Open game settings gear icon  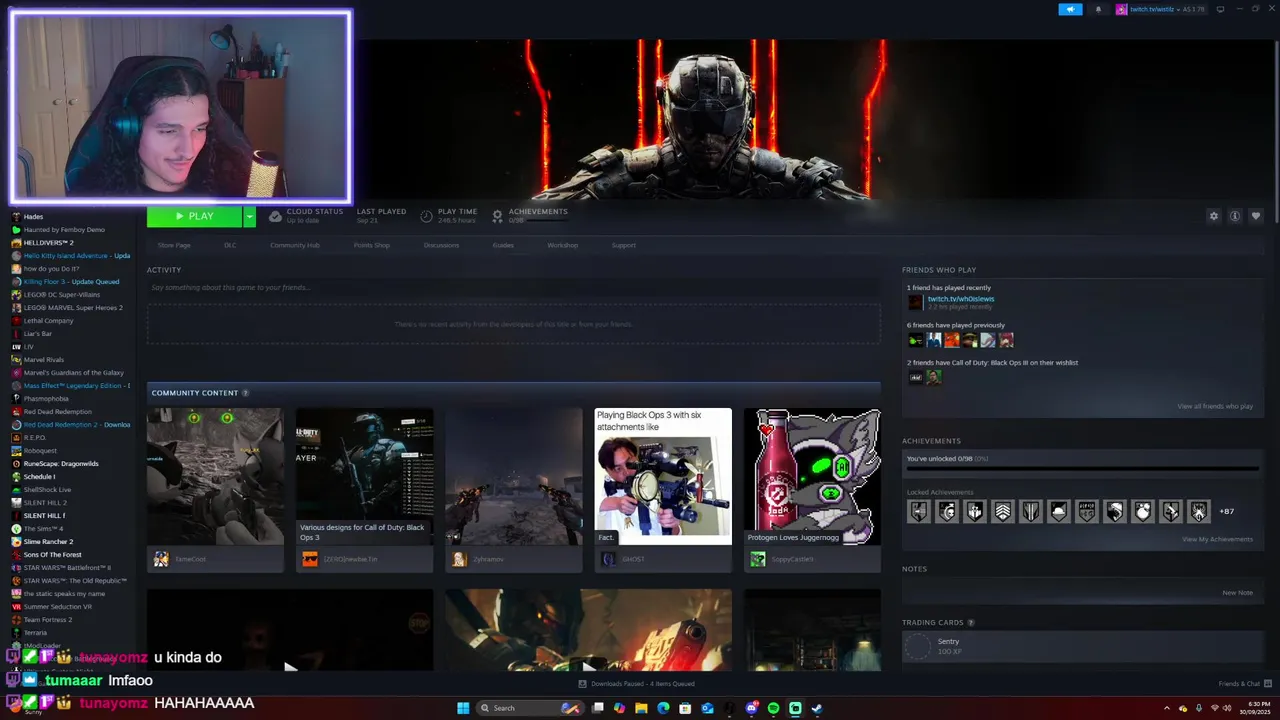coord(1214,216)
